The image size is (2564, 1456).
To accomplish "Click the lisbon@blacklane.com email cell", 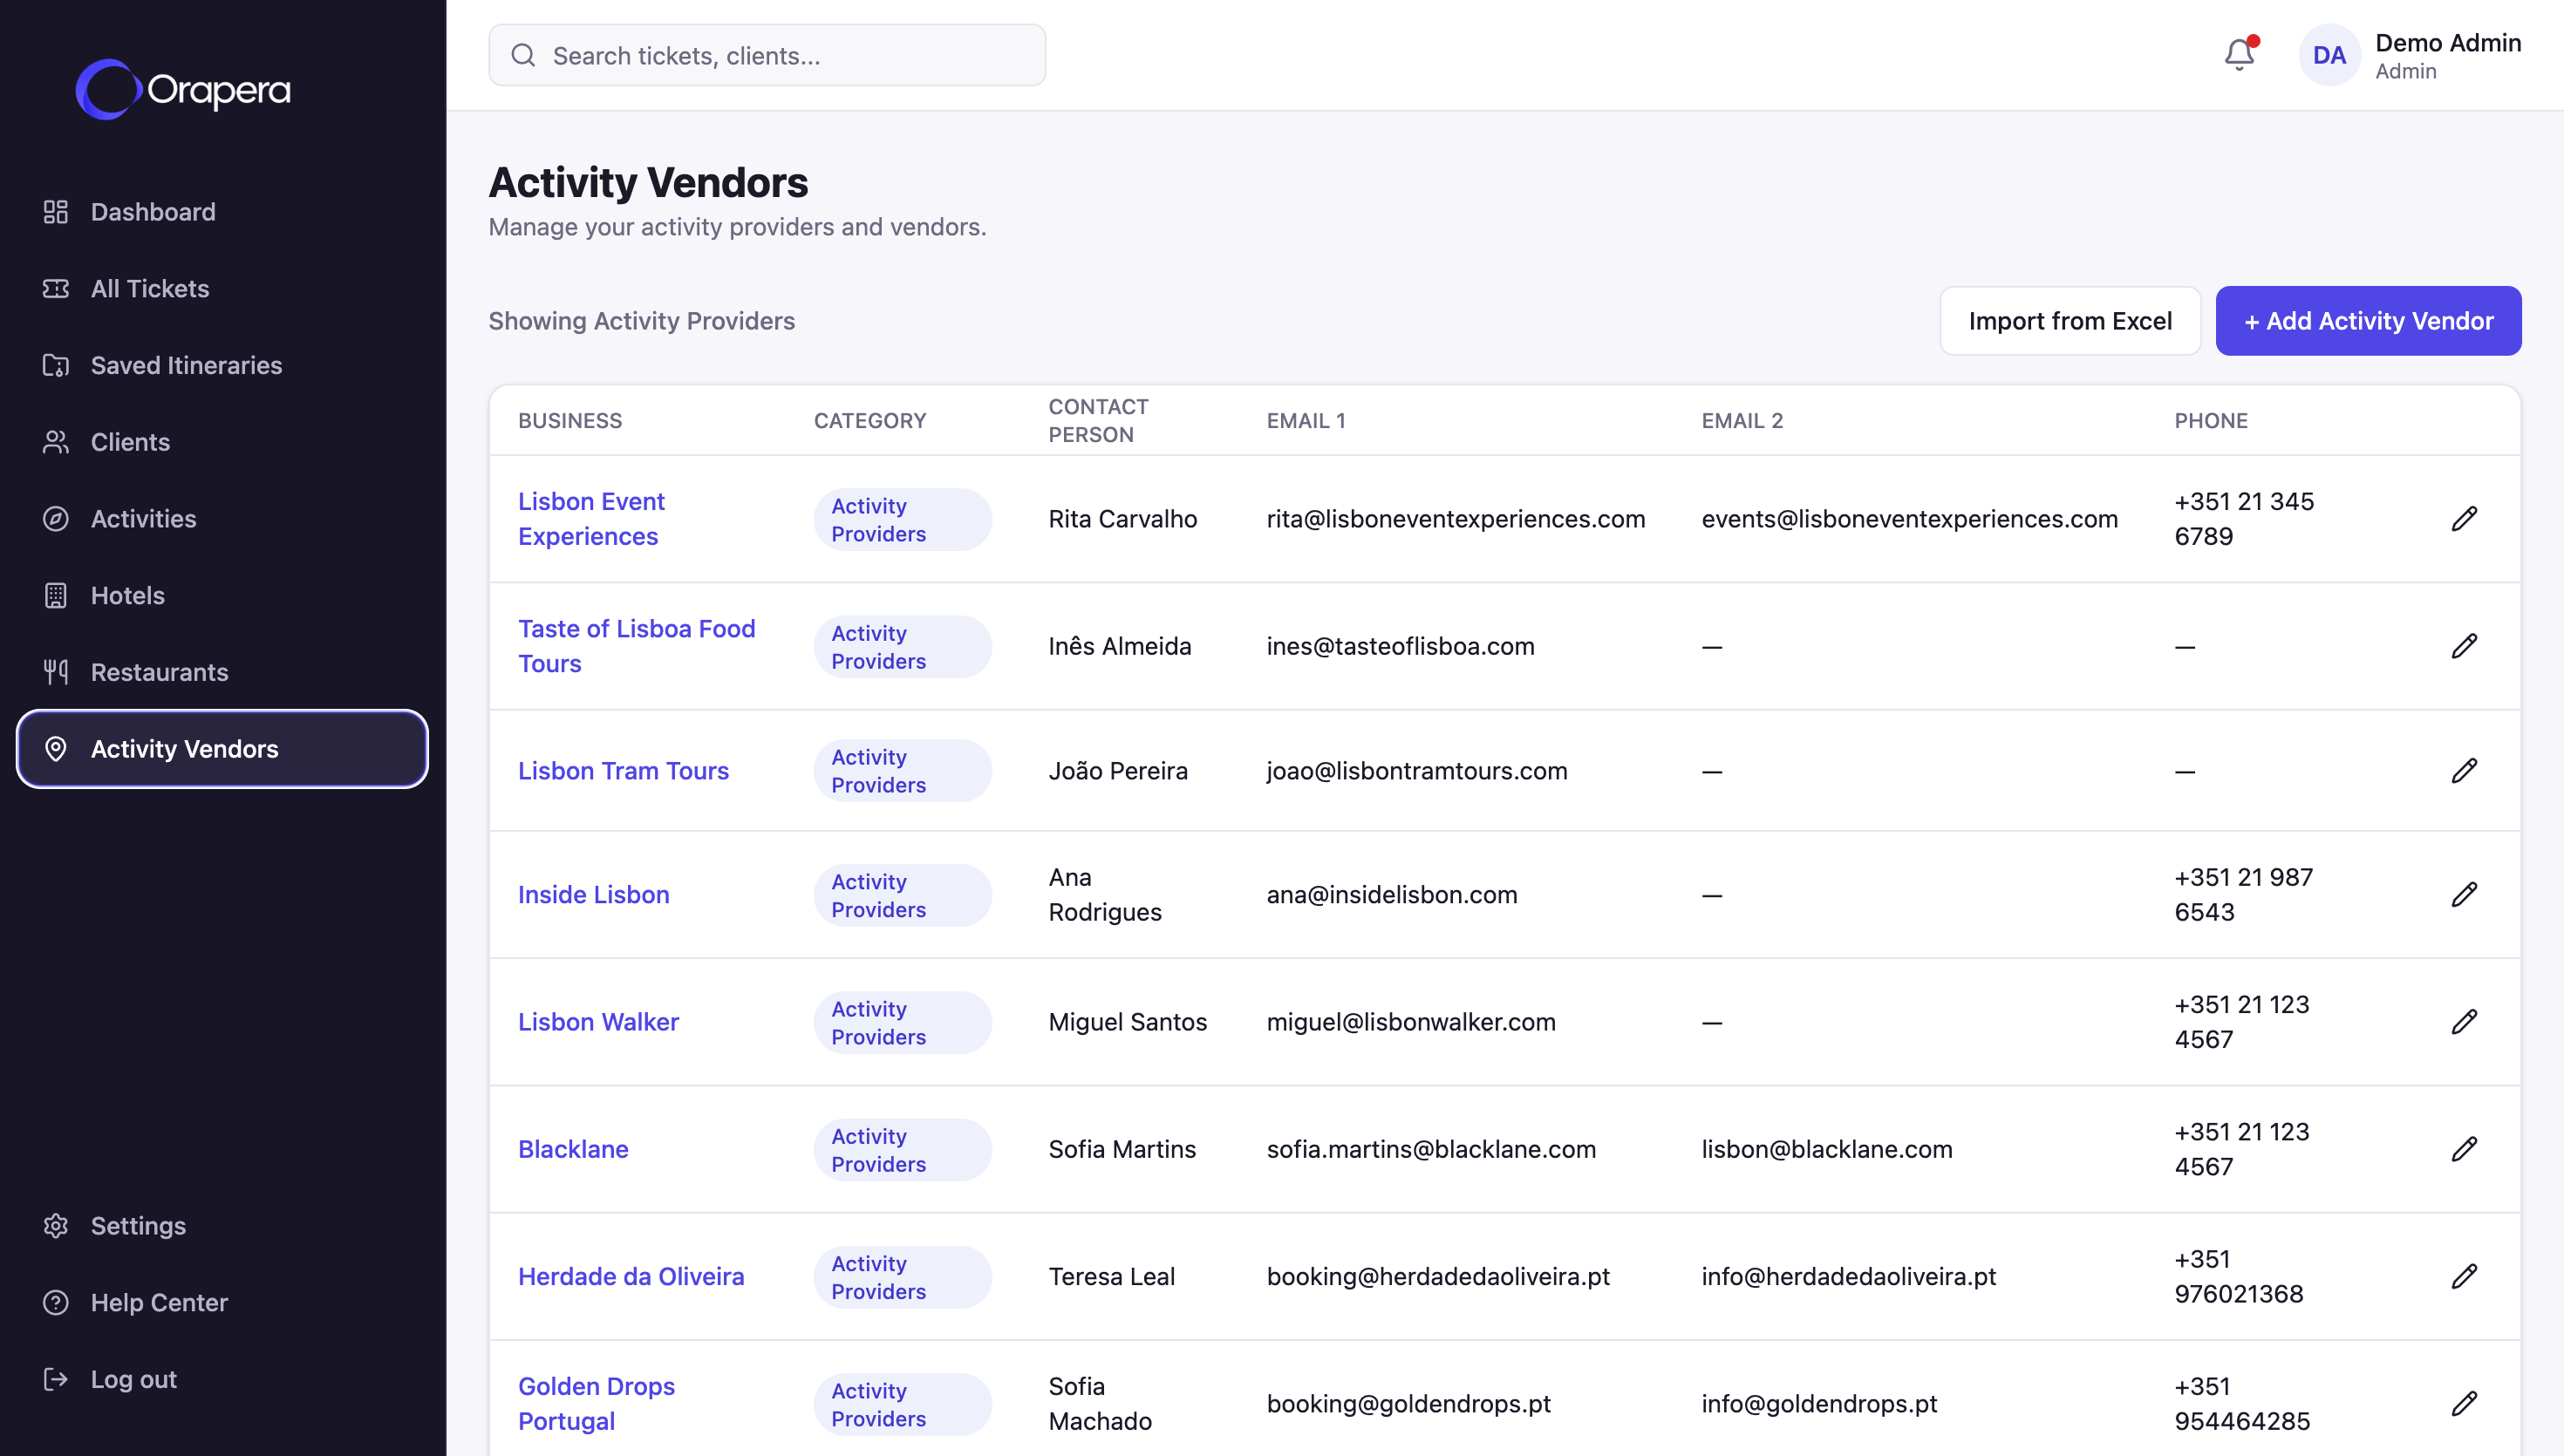I will 1827,1149.
